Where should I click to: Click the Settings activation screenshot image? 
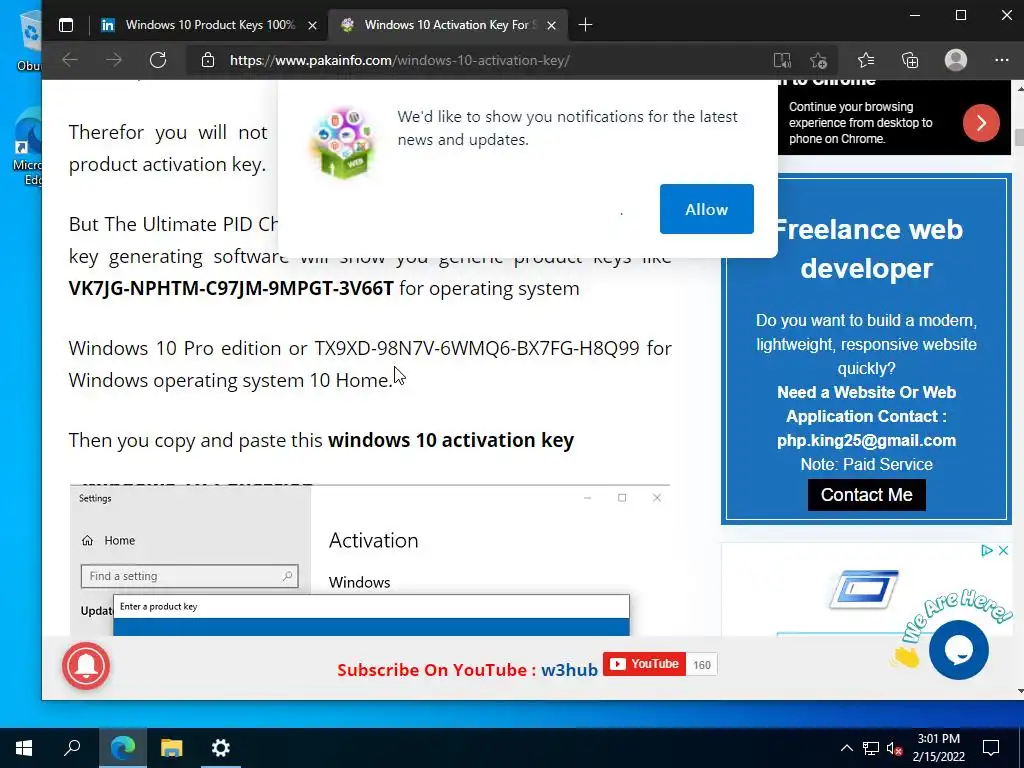(x=370, y=560)
